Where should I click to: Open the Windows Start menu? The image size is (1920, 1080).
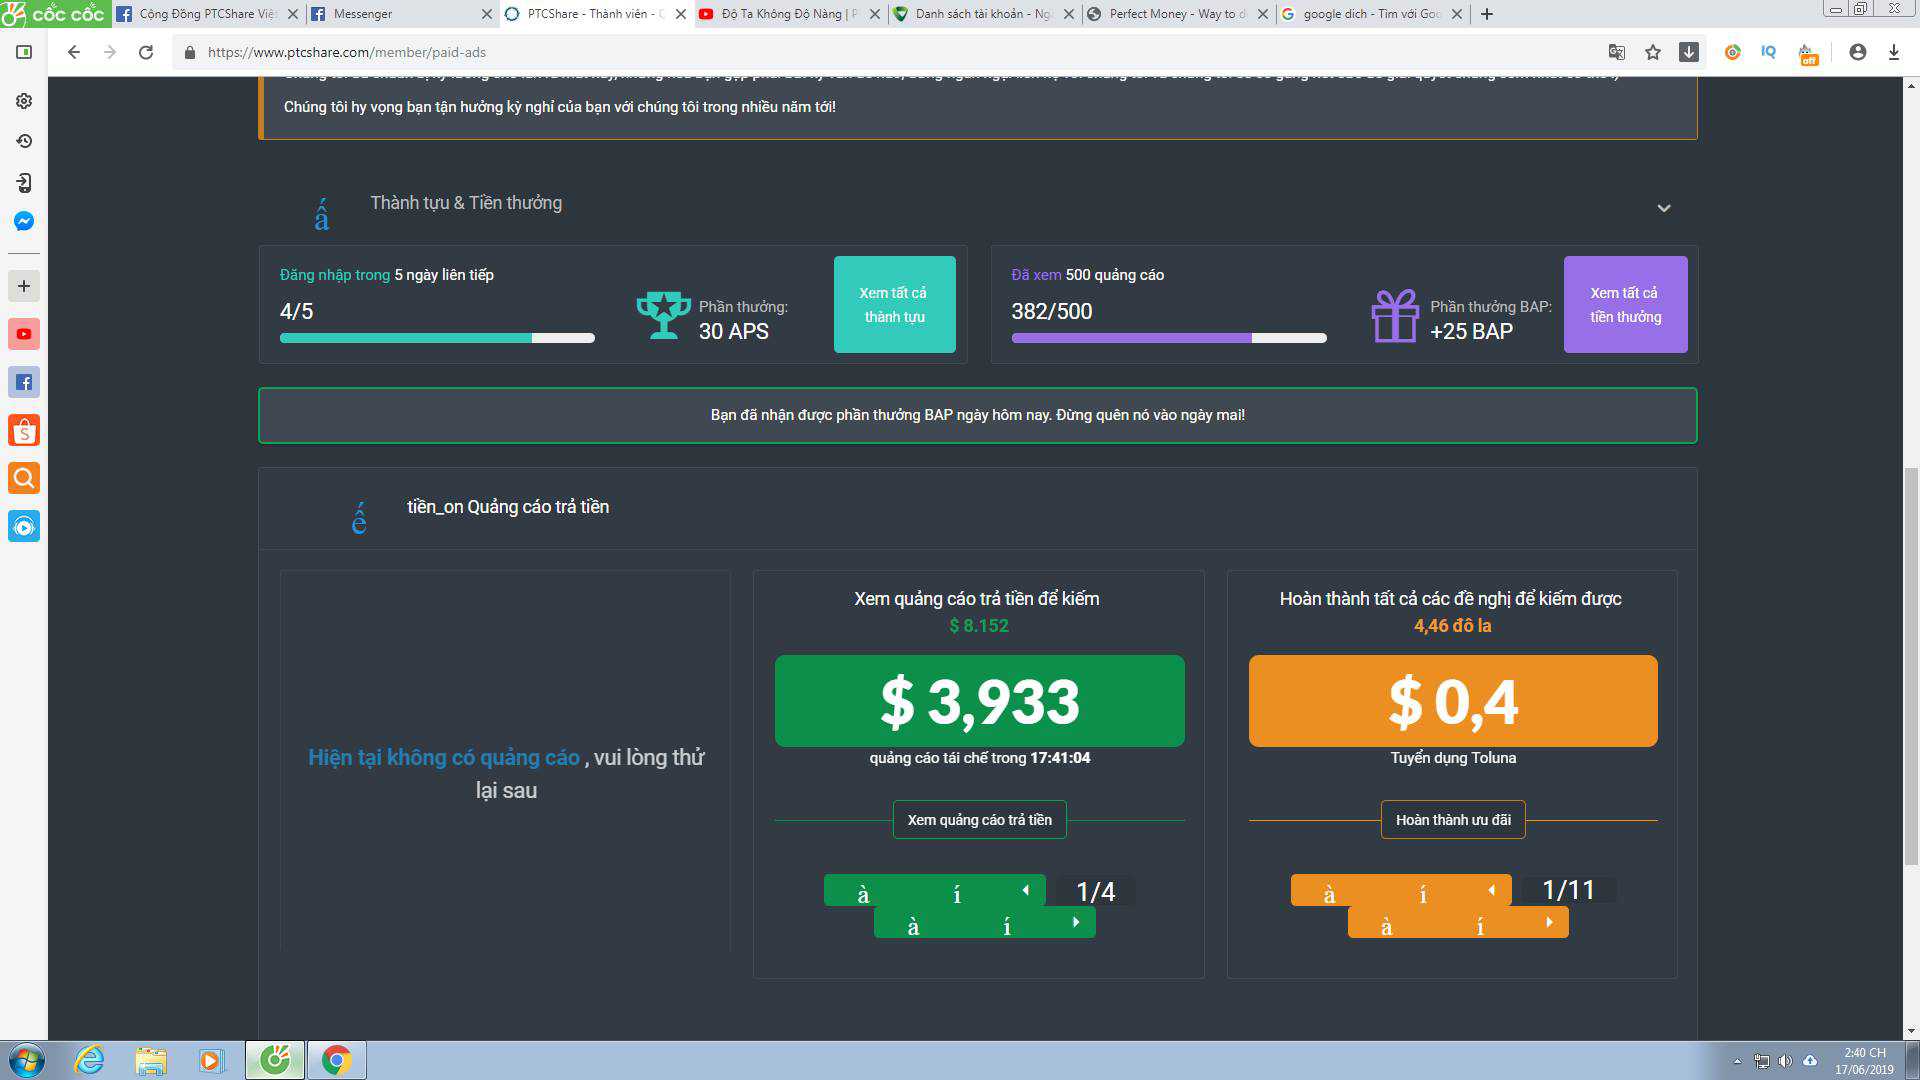click(x=25, y=1060)
